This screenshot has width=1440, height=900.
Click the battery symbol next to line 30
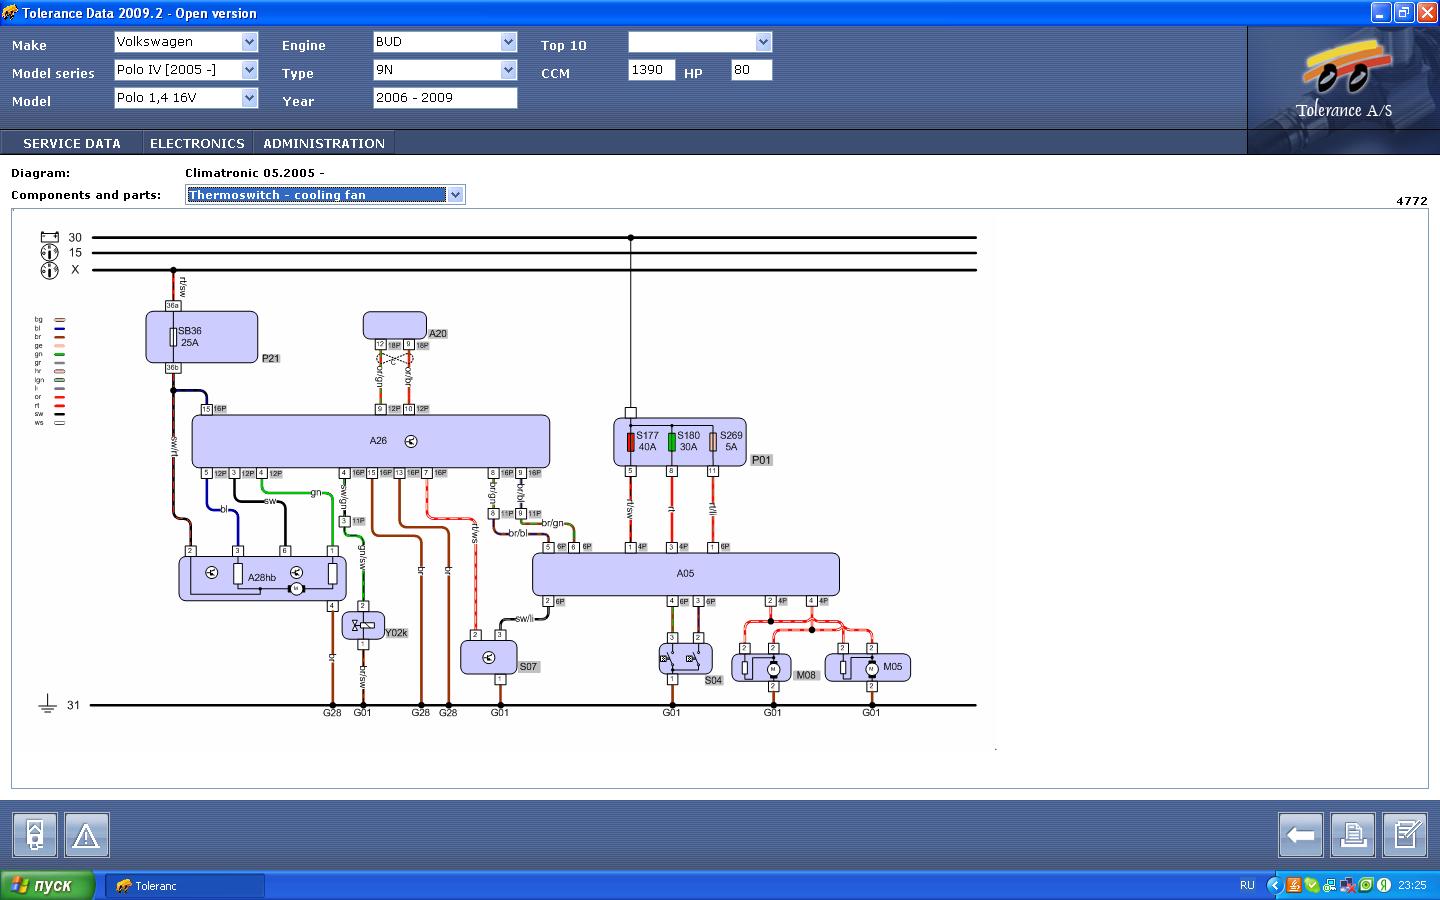coord(49,237)
